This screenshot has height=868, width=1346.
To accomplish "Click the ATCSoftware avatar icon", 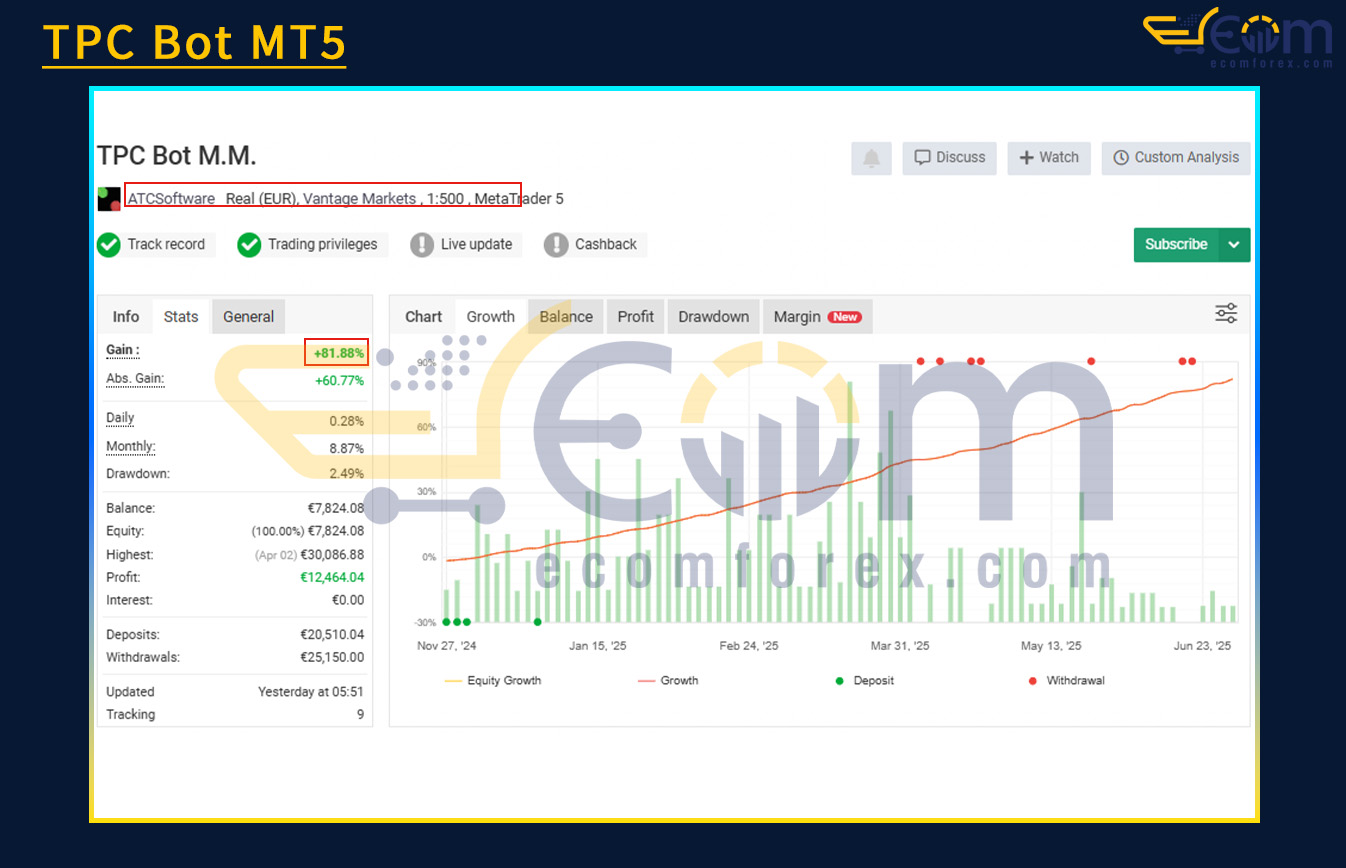I will click(x=109, y=199).
